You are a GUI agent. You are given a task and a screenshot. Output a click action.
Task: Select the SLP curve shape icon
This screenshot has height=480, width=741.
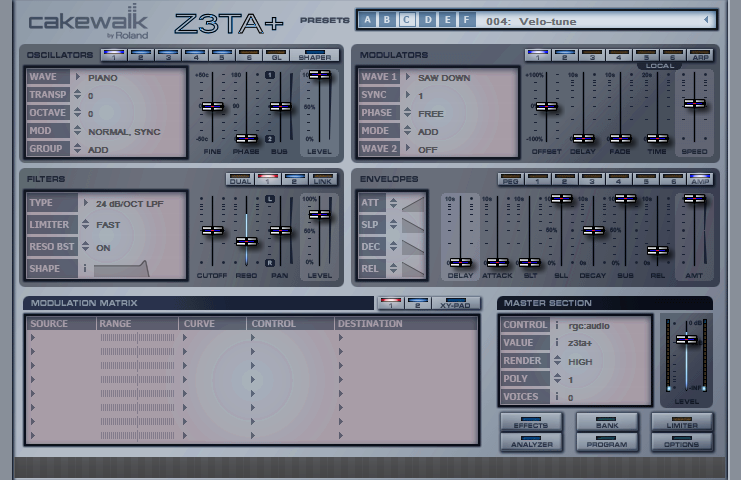(413, 225)
